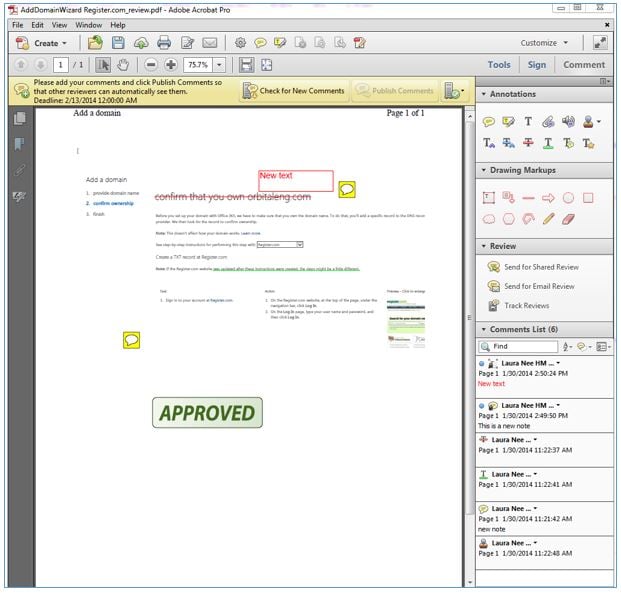Image resolution: width=621 pixels, height=593 pixels.
Task: Select the Sticky Note annotation tool
Action: [x=490, y=121]
